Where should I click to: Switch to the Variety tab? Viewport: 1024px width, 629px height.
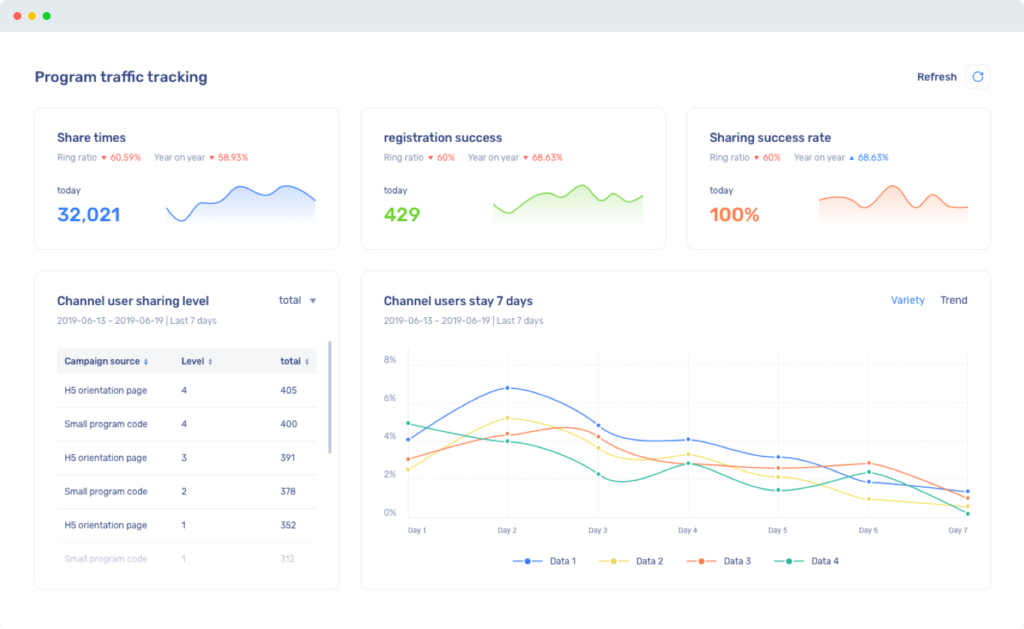coord(907,300)
